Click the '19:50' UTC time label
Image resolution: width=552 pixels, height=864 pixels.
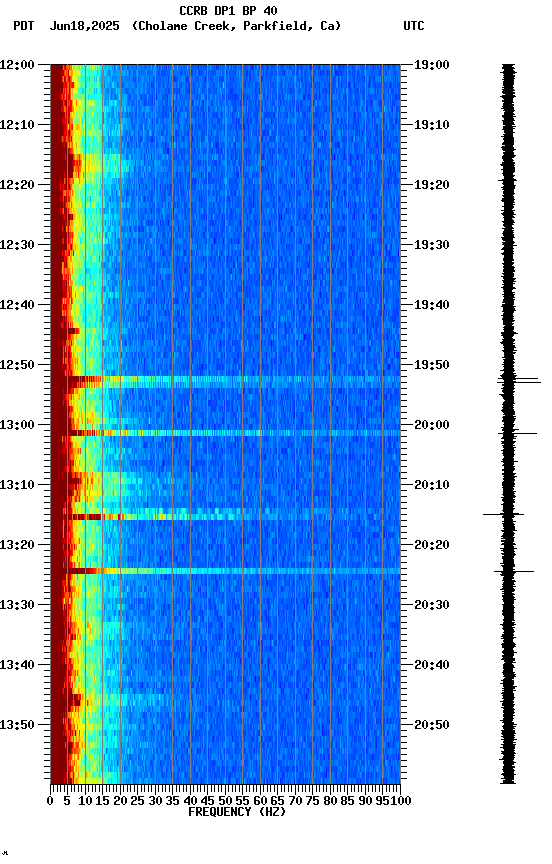[432, 365]
